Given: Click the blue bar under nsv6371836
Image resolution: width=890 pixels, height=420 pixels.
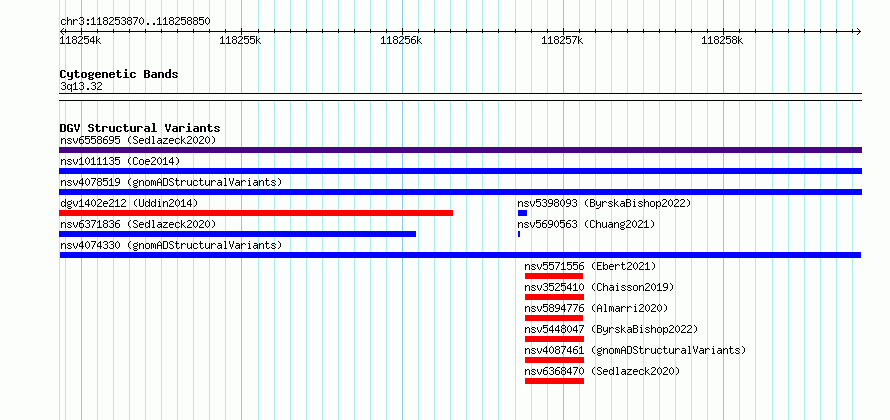Looking at the screenshot, I should pyautogui.click(x=237, y=234).
